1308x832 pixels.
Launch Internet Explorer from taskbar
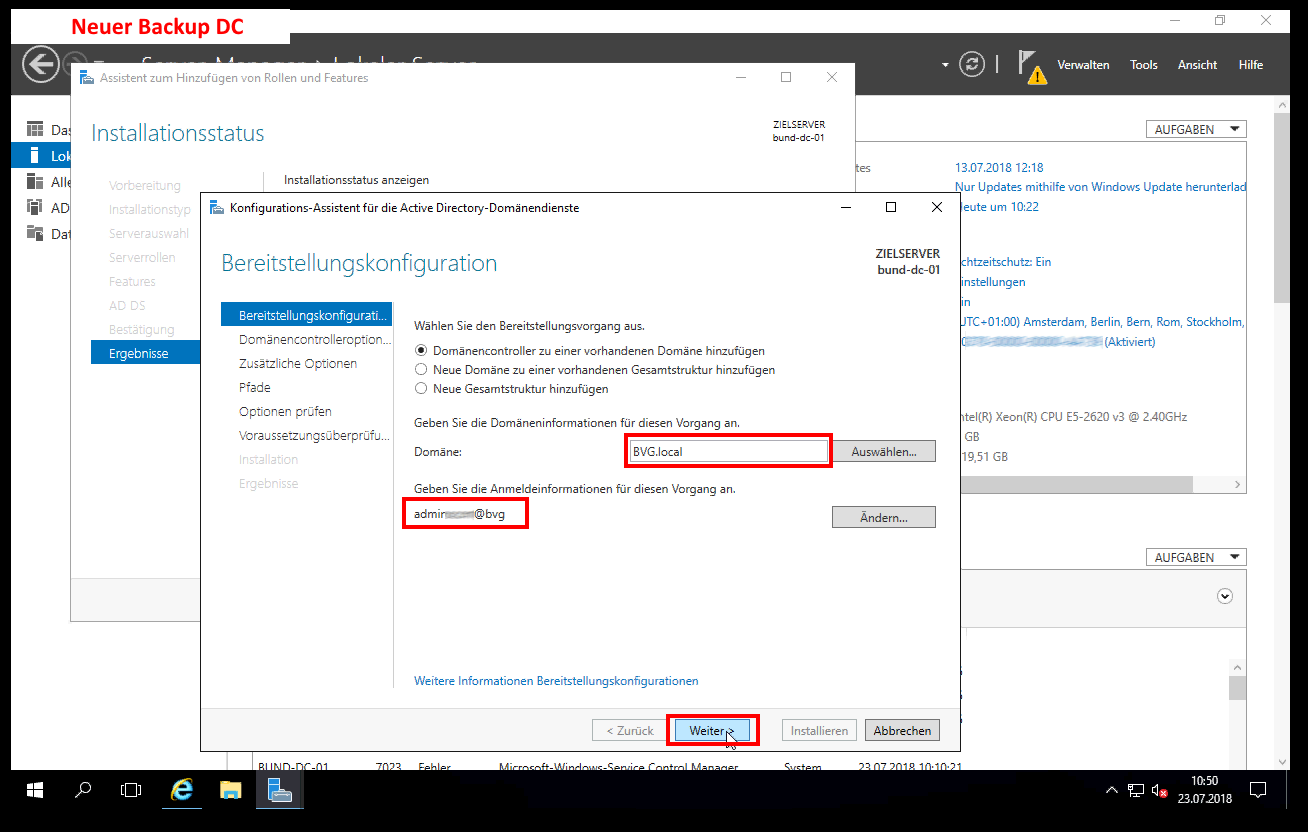pos(182,790)
